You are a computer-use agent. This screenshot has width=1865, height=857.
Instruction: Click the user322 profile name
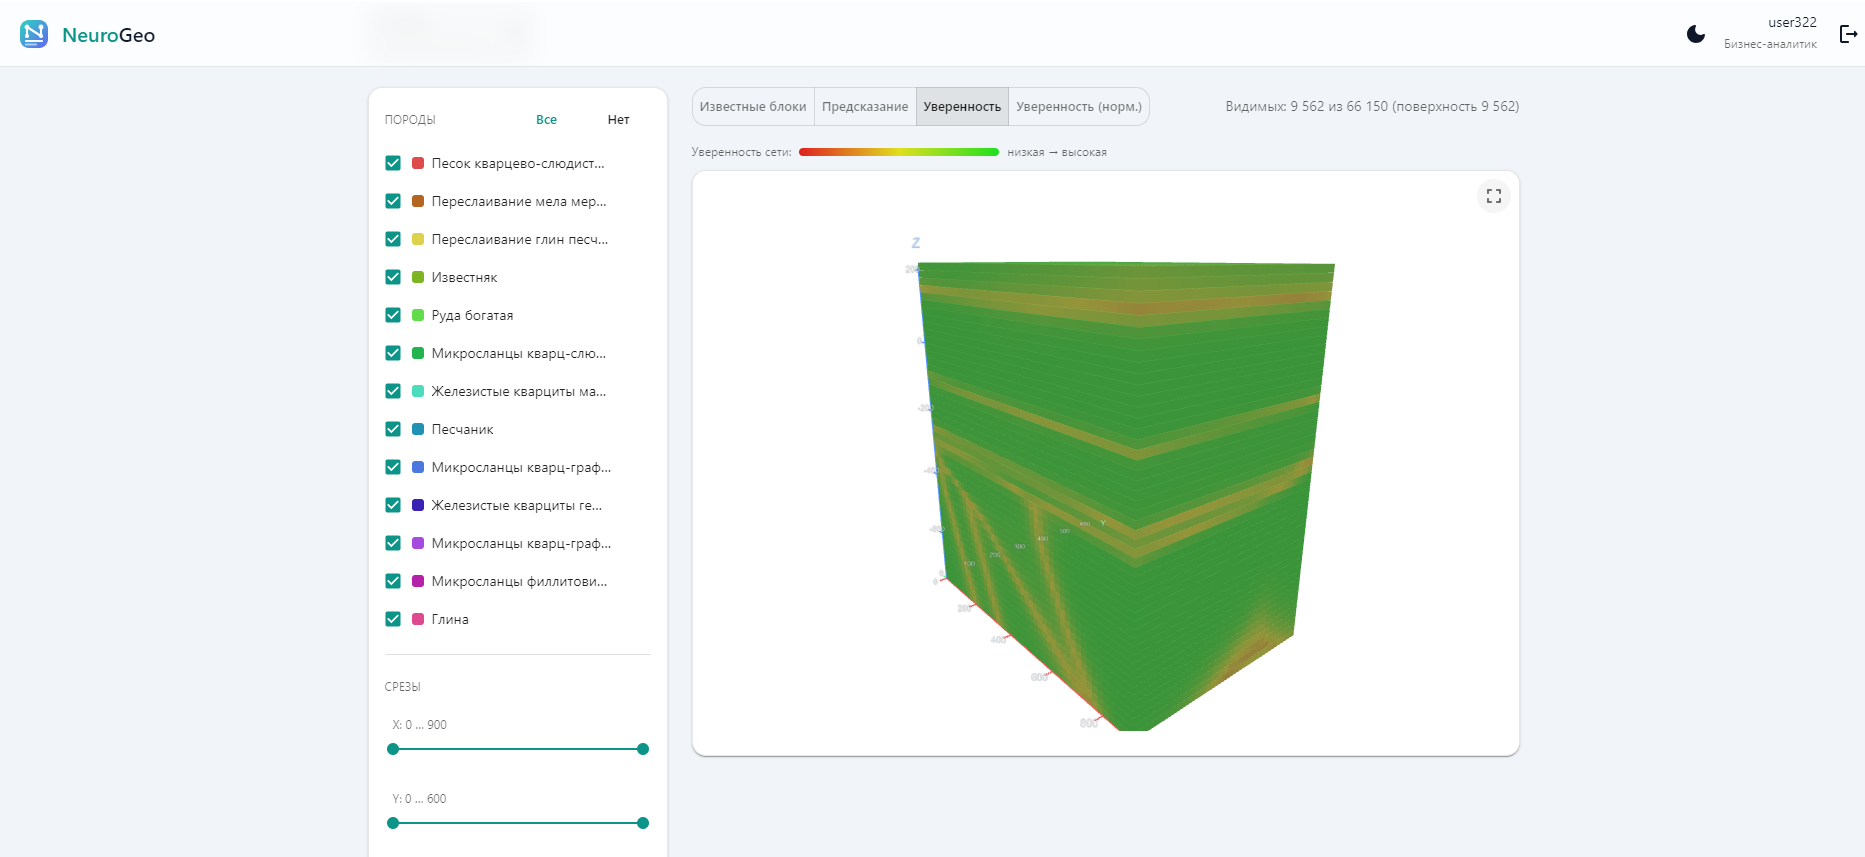tap(1792, 23)
